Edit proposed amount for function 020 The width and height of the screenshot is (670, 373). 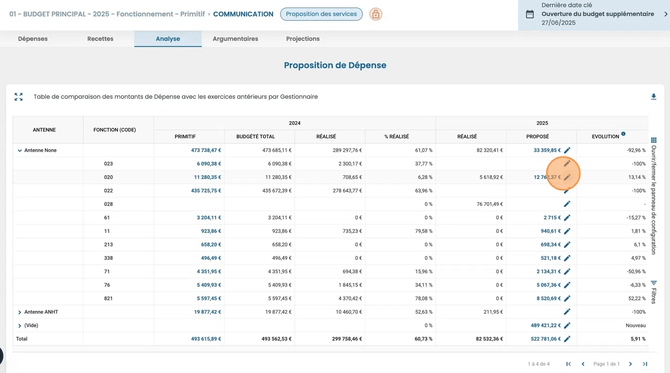tap(567, 177)
